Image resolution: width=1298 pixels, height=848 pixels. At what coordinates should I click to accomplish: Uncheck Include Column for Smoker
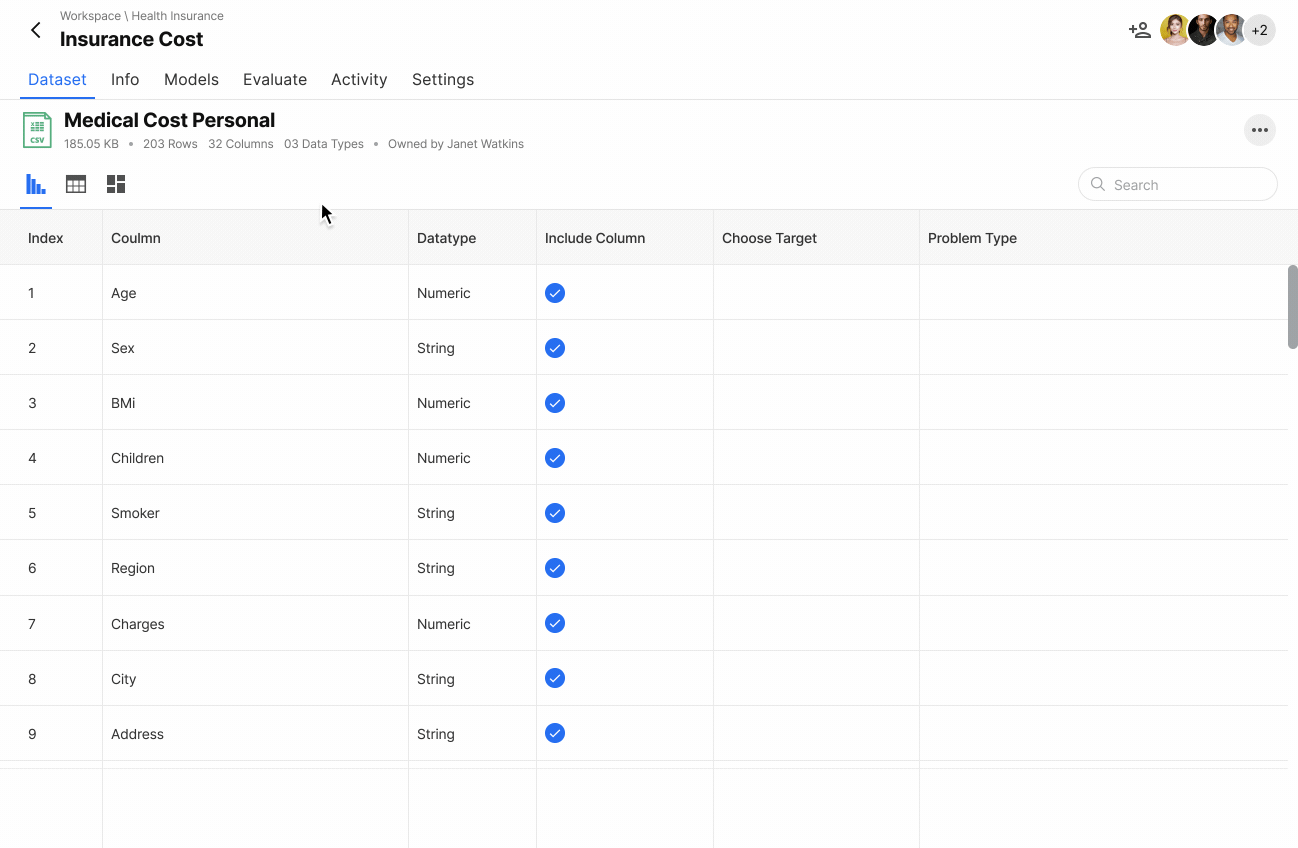(555, 513)
